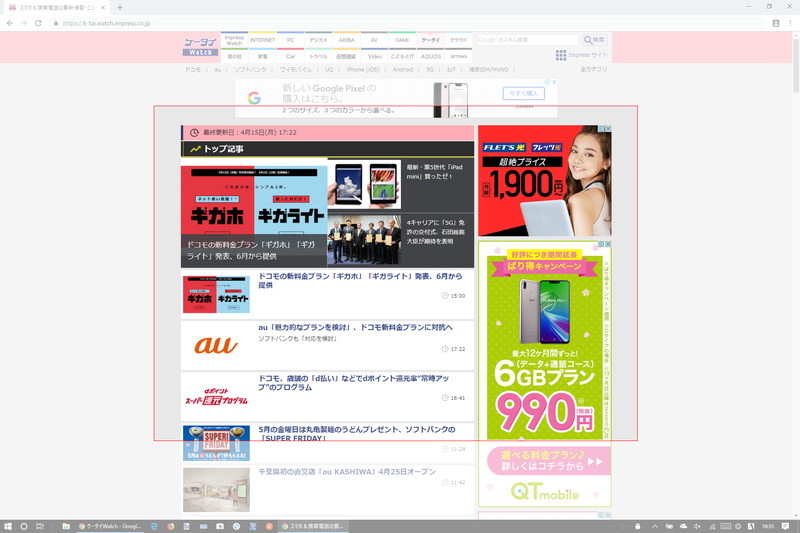800x533 pixels.
Task: Reload the page with the refresh icon
Action: pyautogui.click(x=38, y=23)
